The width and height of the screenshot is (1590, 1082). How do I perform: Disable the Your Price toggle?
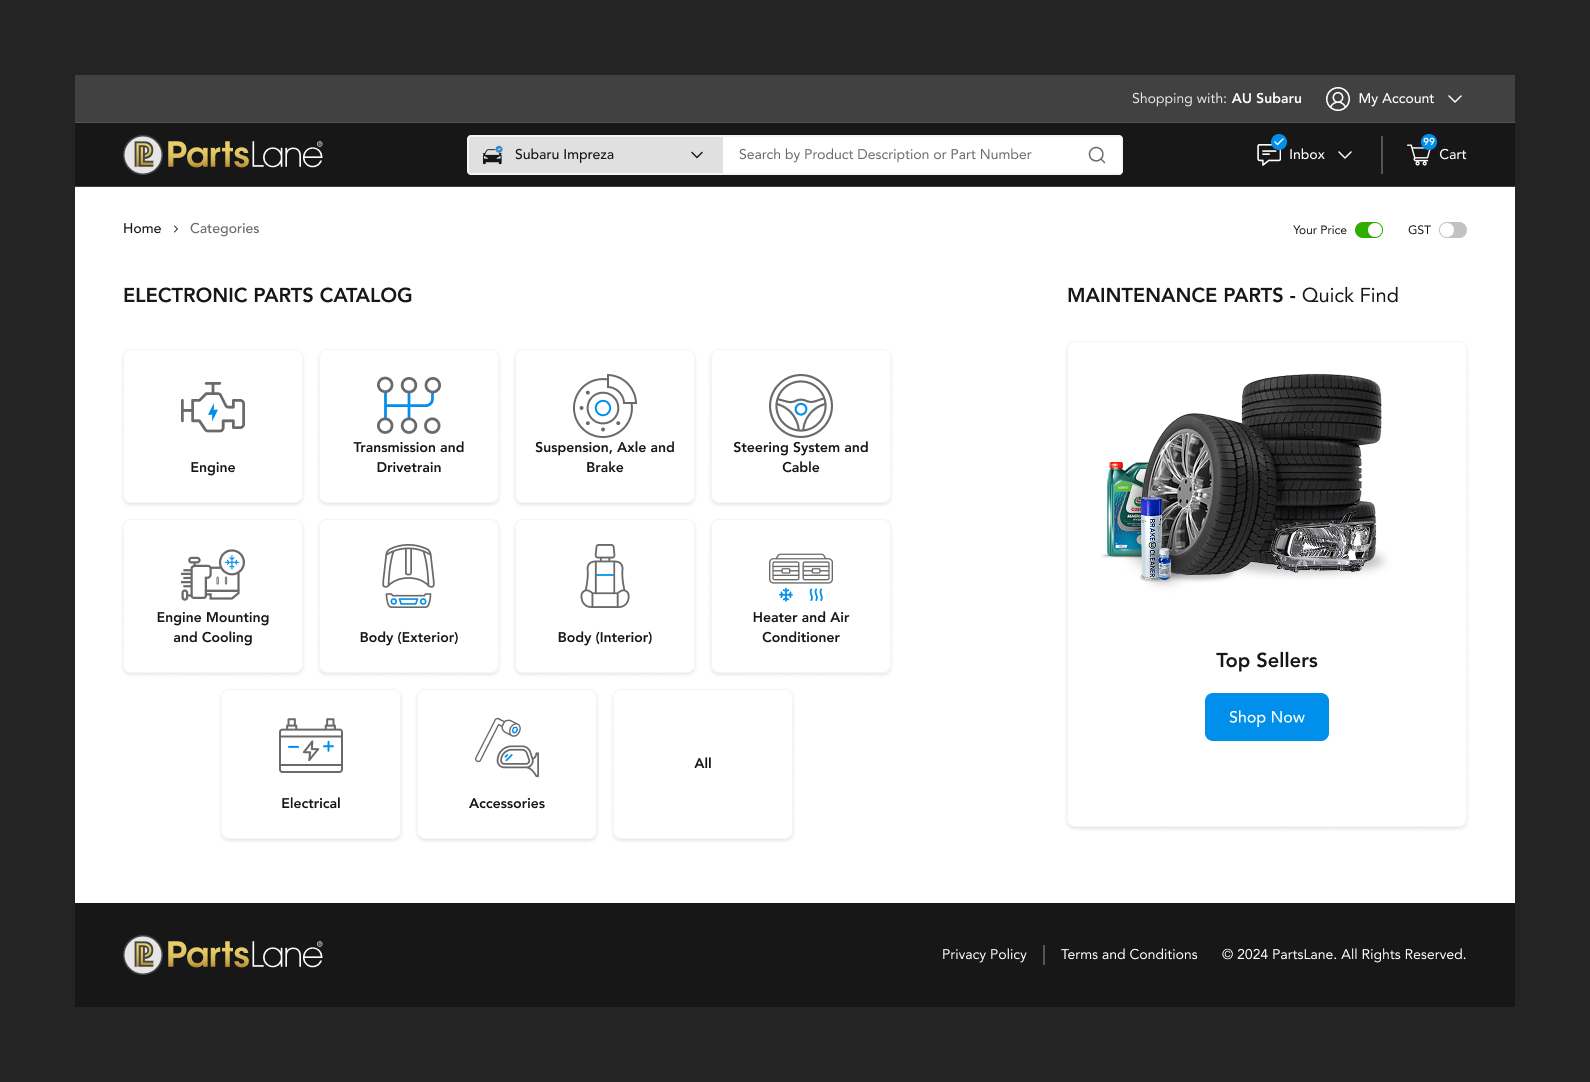pos(1368,230)
